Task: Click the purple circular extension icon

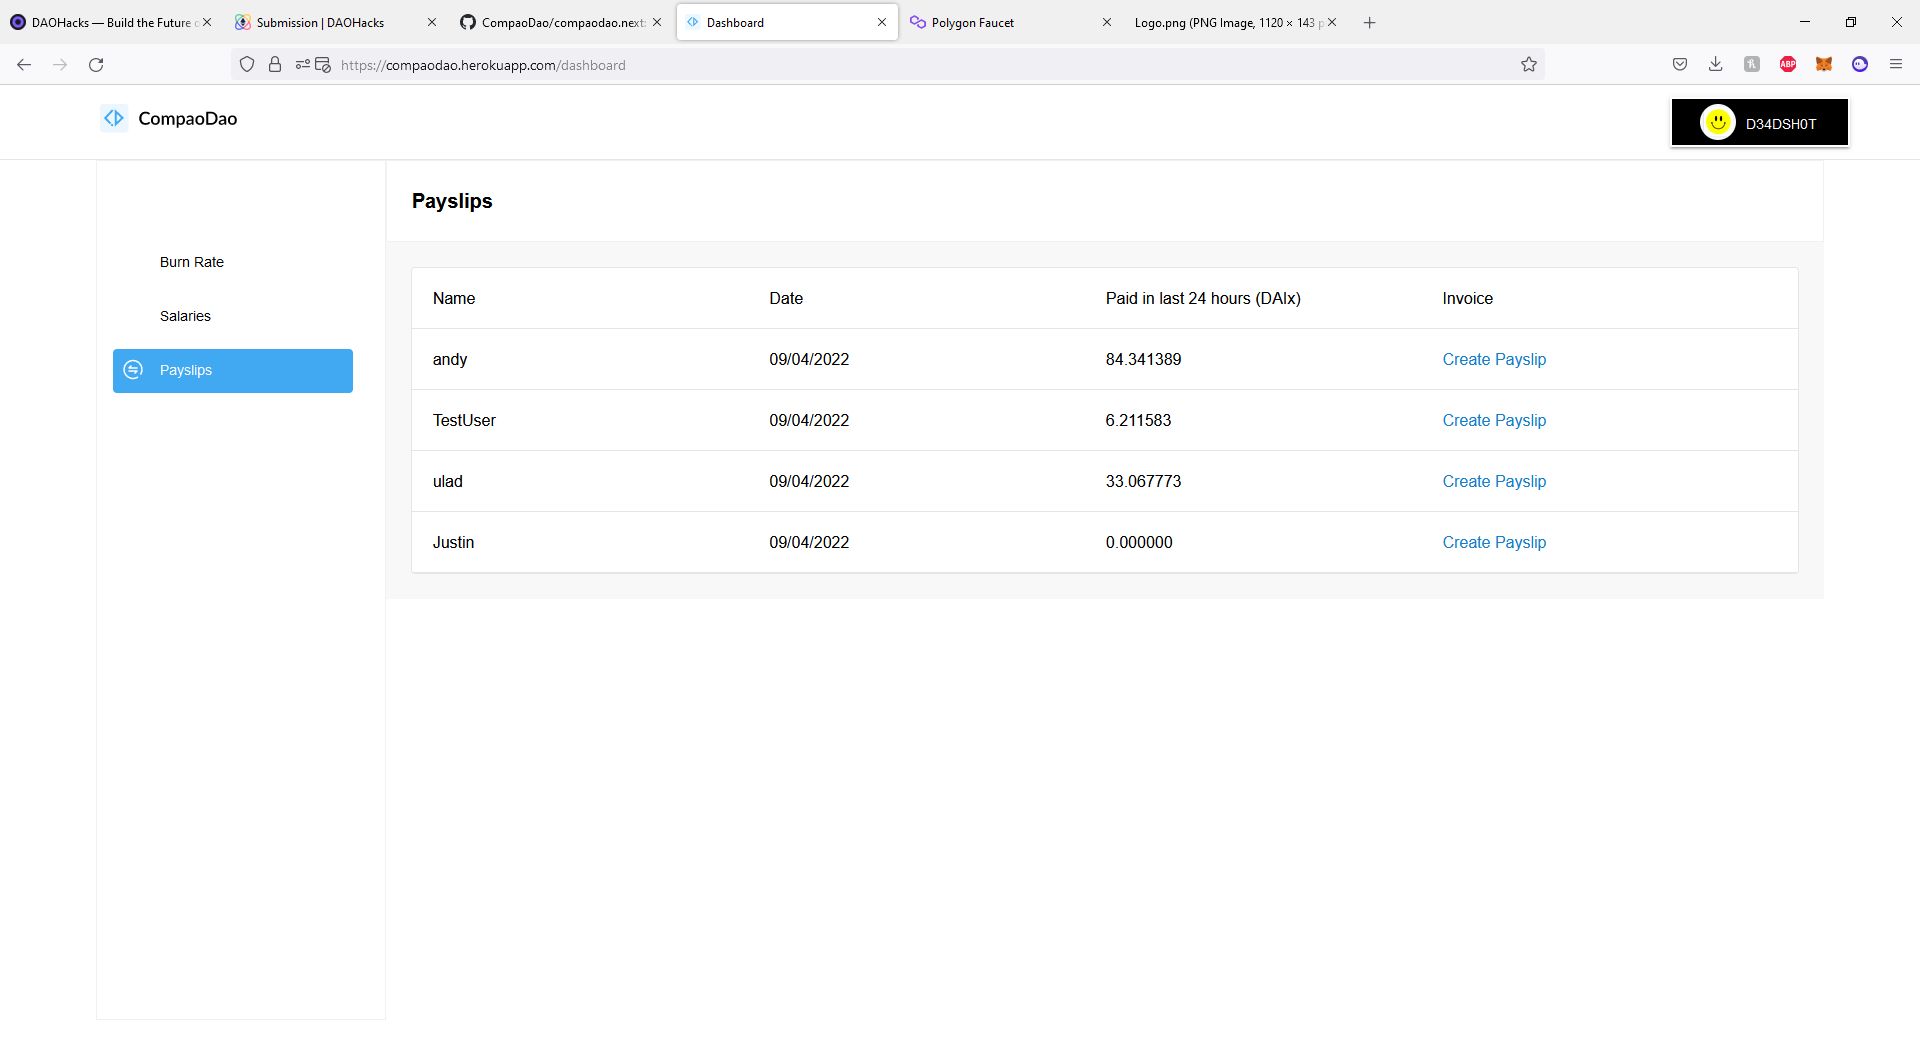Action: (x=1860, y=65)
